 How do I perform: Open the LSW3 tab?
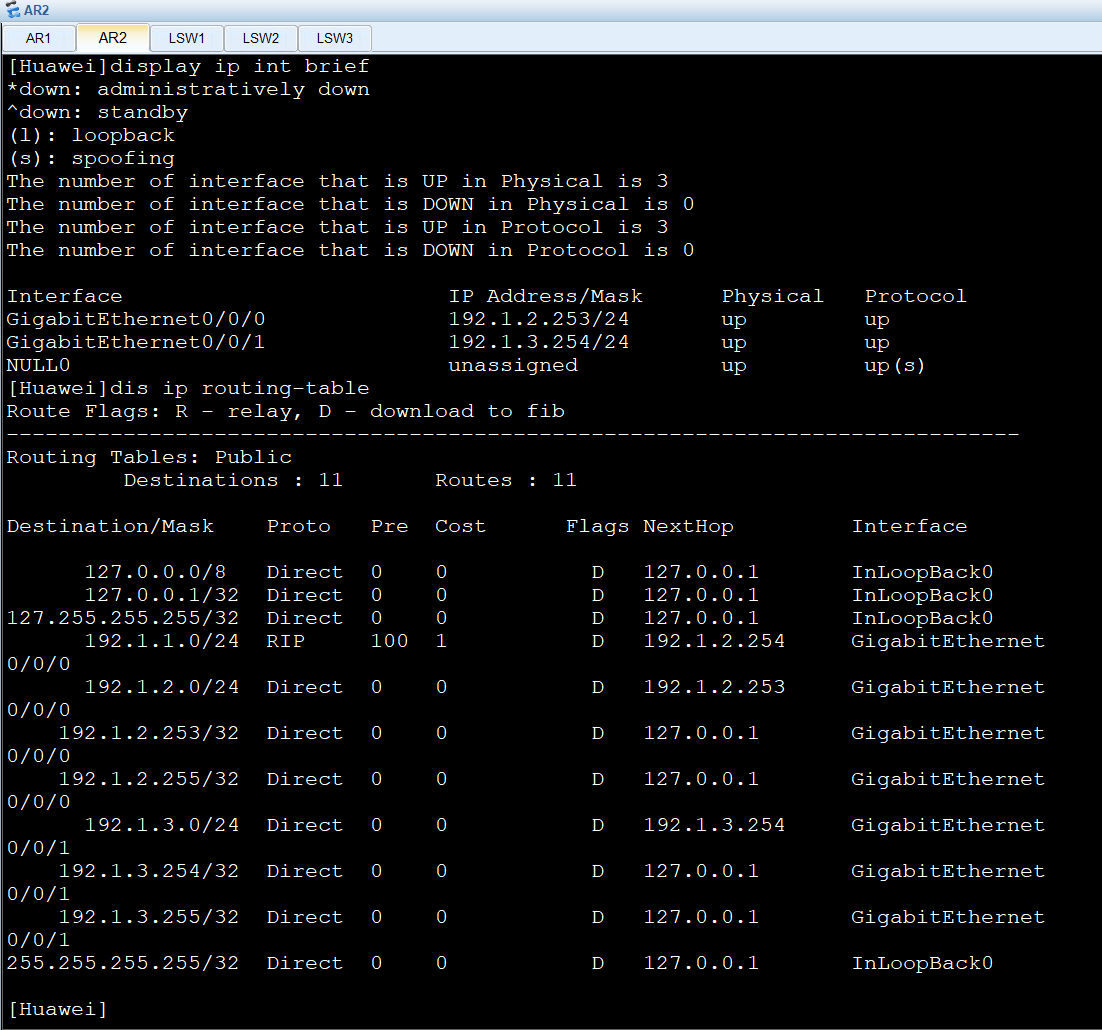(x=334, y=39)
